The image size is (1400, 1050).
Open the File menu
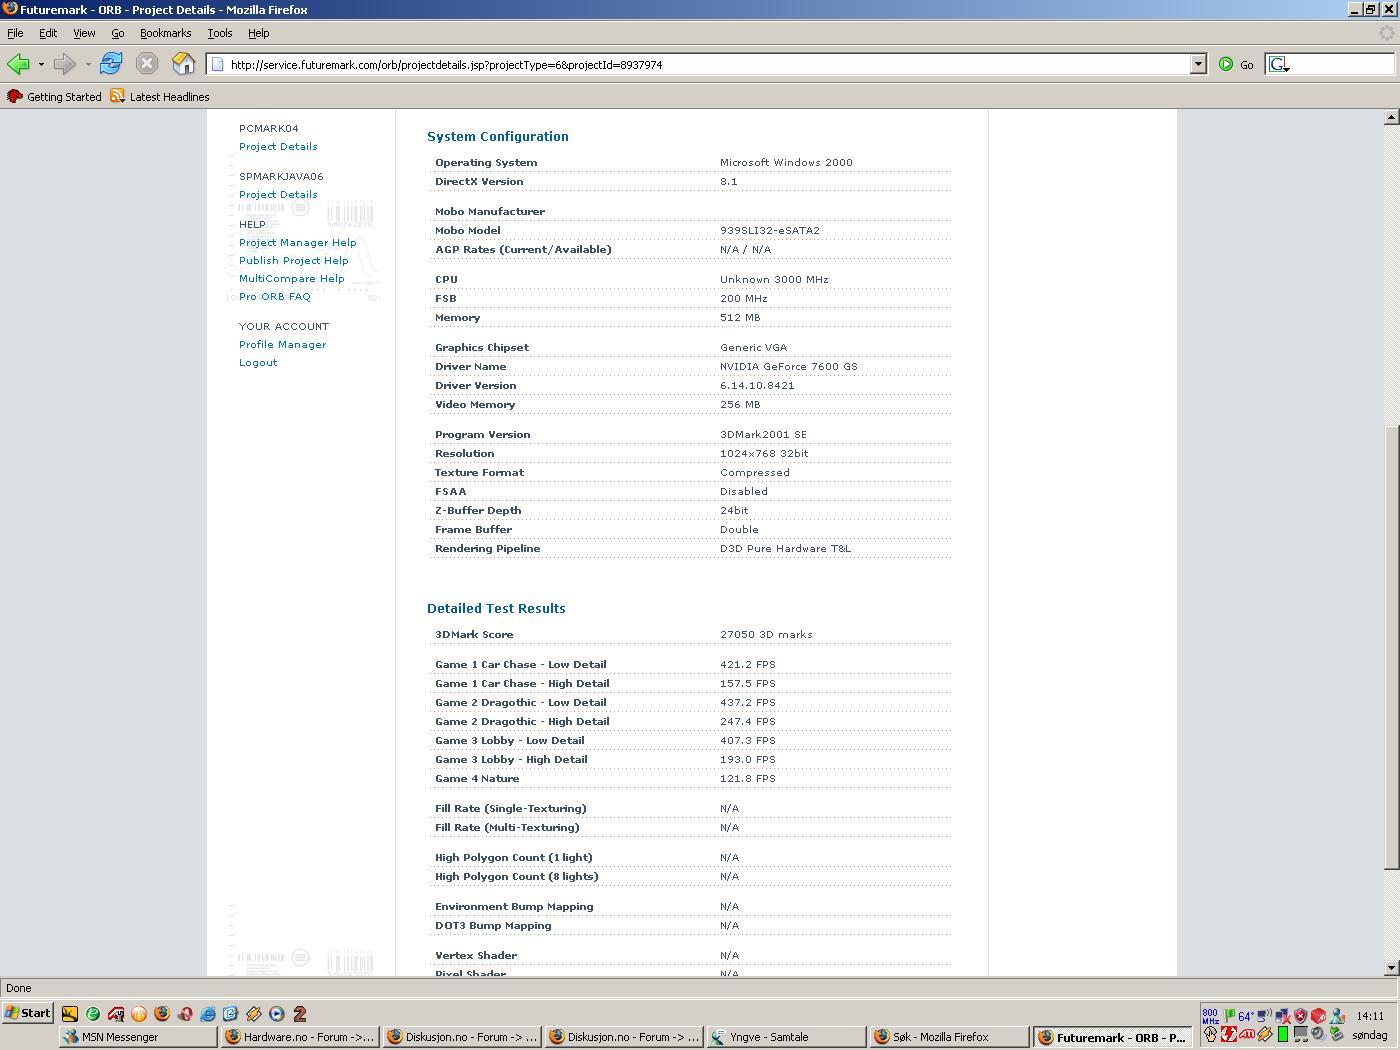(x=15, y=33)
